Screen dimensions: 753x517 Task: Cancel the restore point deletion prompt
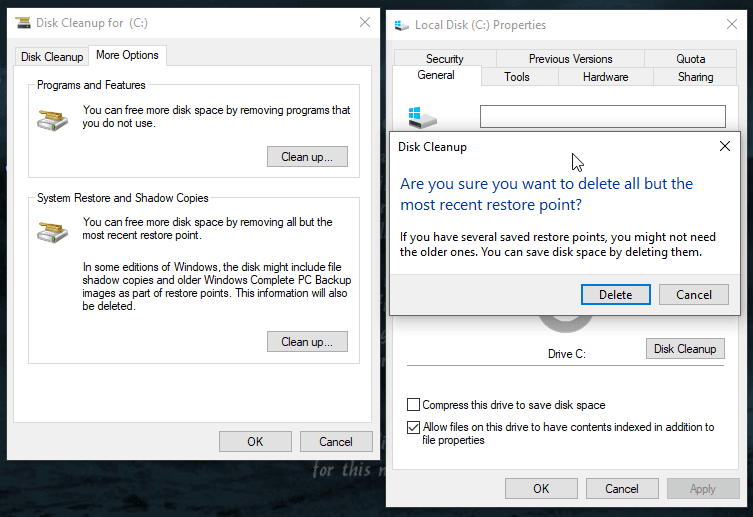pos(693,294)
